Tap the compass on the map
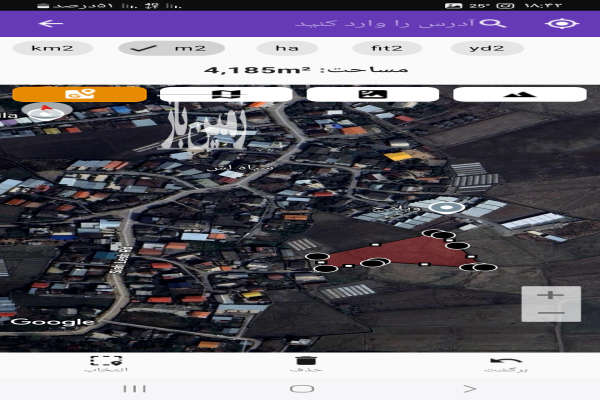The width and height of the screenshot is (600, 400). [x=43, y=112]
